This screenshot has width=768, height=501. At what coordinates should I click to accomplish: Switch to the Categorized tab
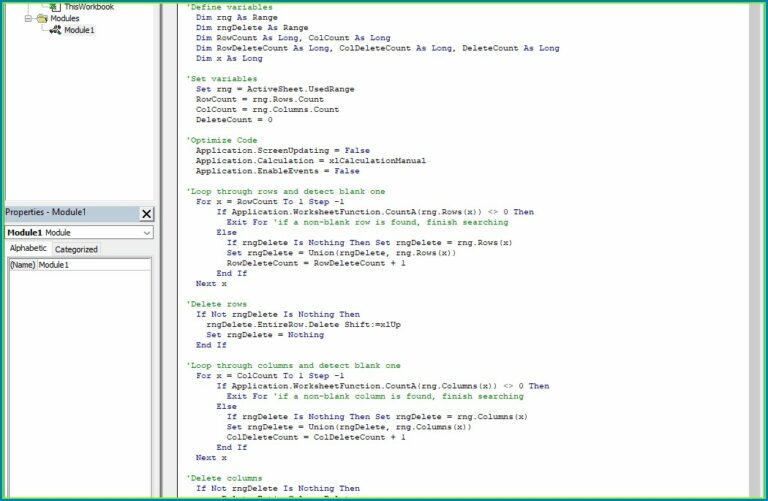point(76,249)
